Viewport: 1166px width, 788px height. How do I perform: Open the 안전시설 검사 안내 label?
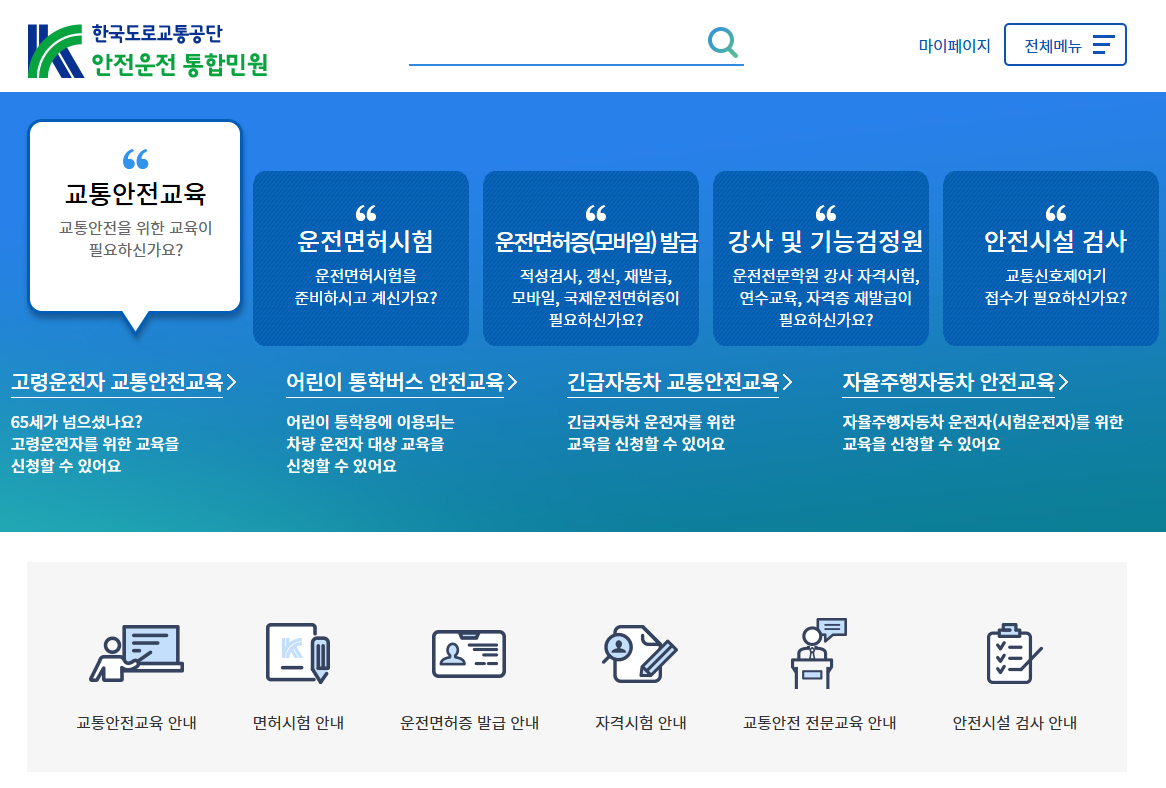click(x=1014, y=723)
